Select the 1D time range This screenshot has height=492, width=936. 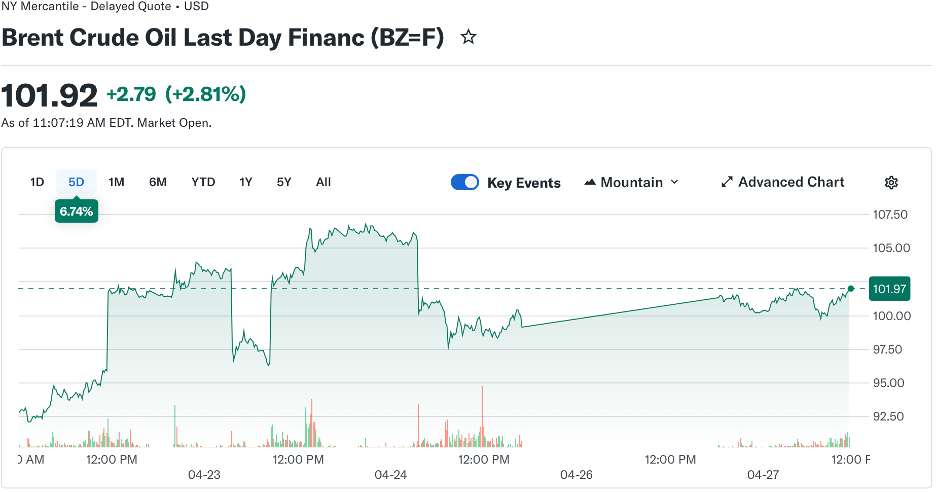tap(37, 182)
